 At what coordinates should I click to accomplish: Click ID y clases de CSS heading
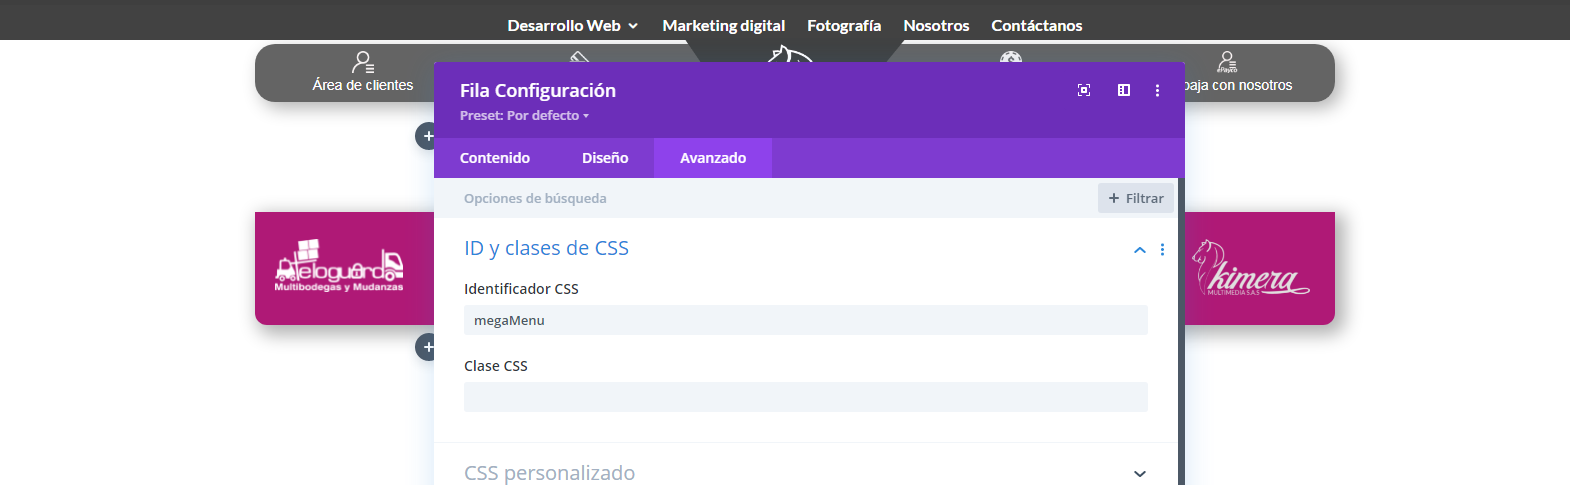[x=546, y=248]
